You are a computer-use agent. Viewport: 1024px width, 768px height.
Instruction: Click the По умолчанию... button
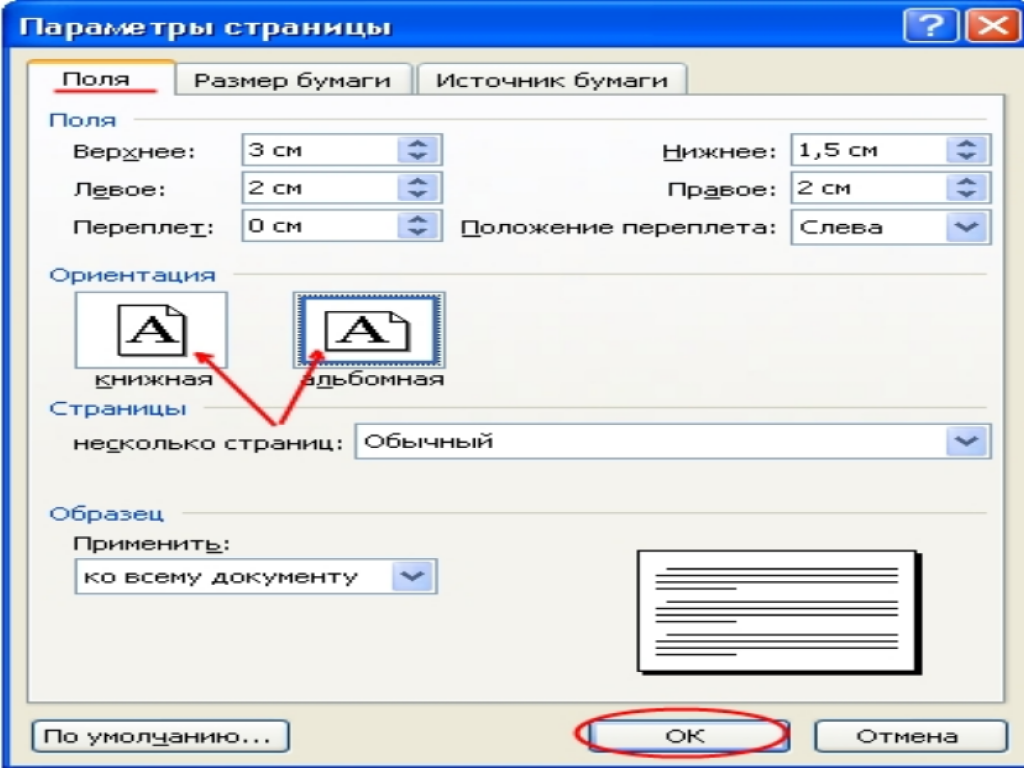click(160, 736)
